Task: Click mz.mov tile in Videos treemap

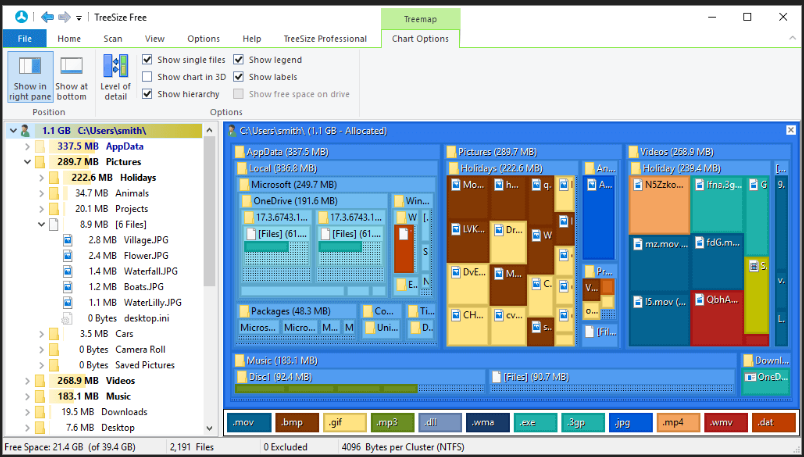Action: [x=659, y=262]
